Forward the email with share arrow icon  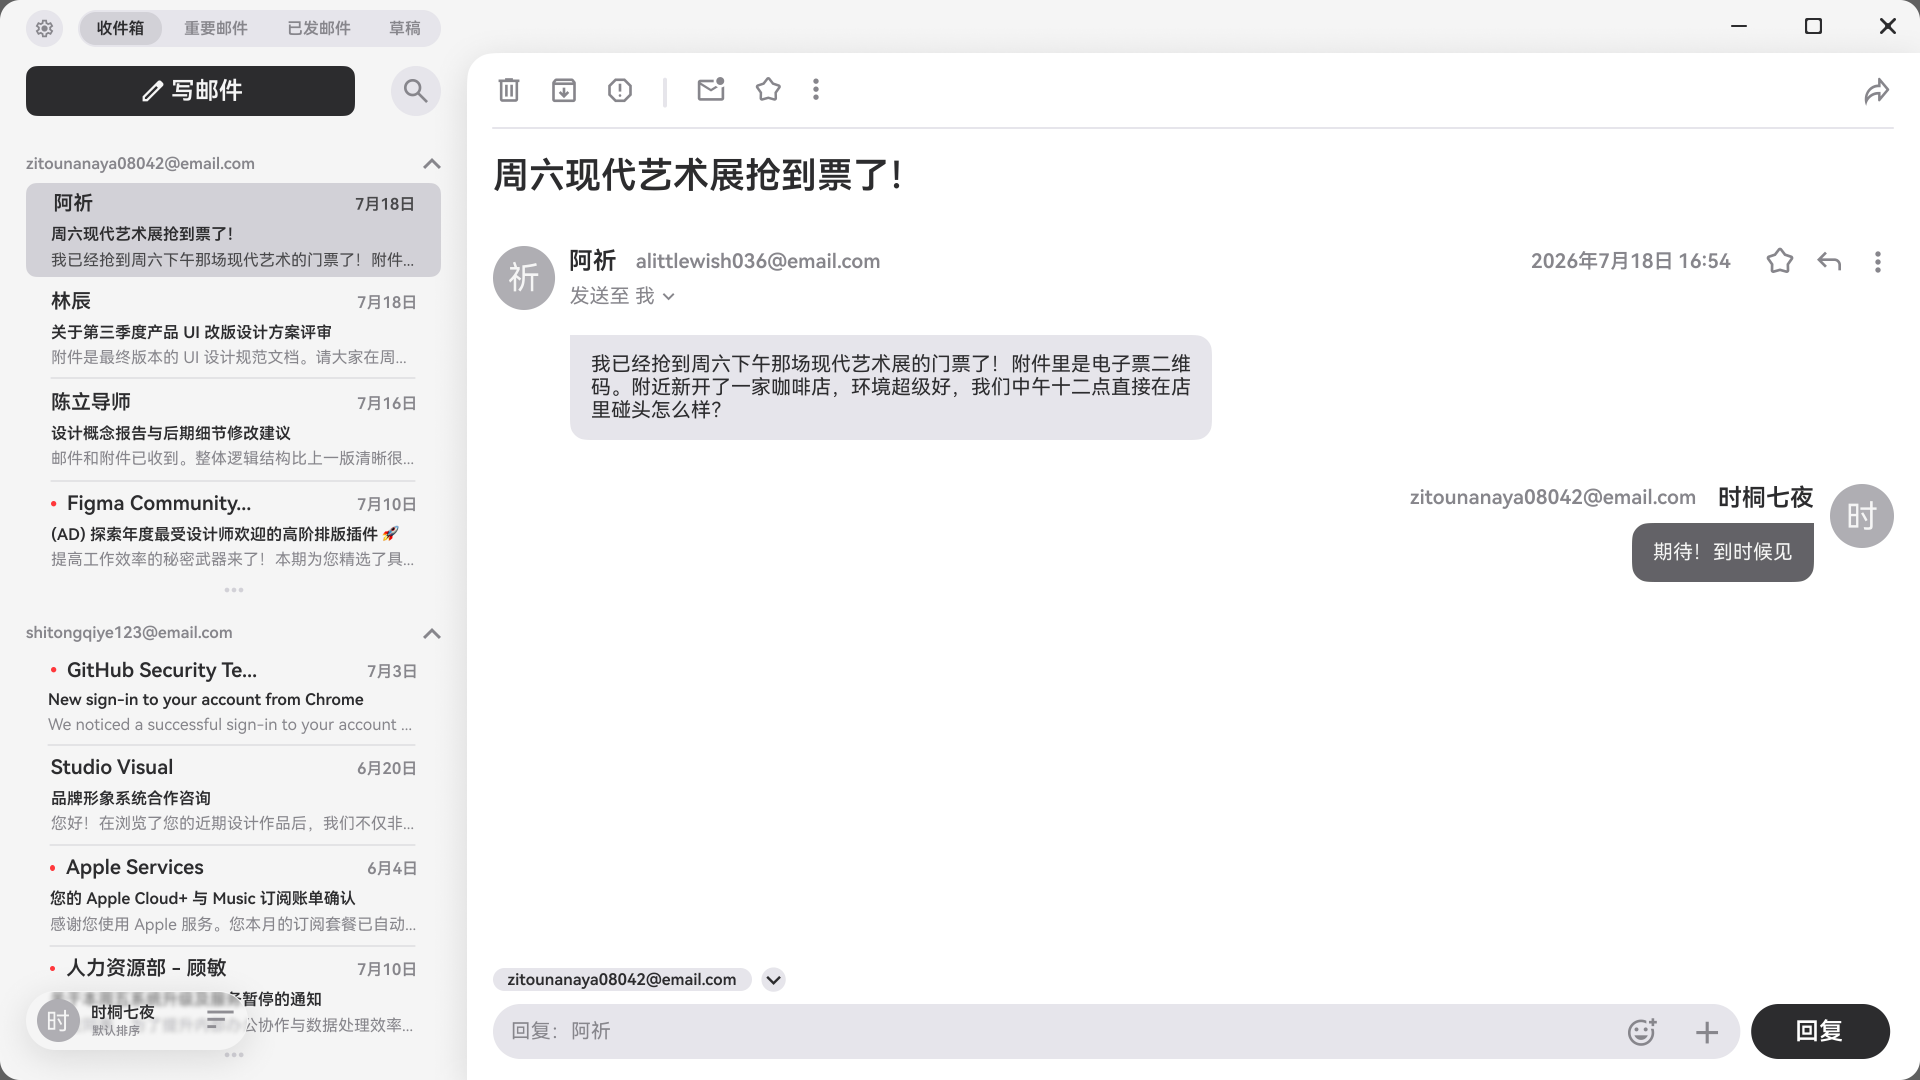1876,91
